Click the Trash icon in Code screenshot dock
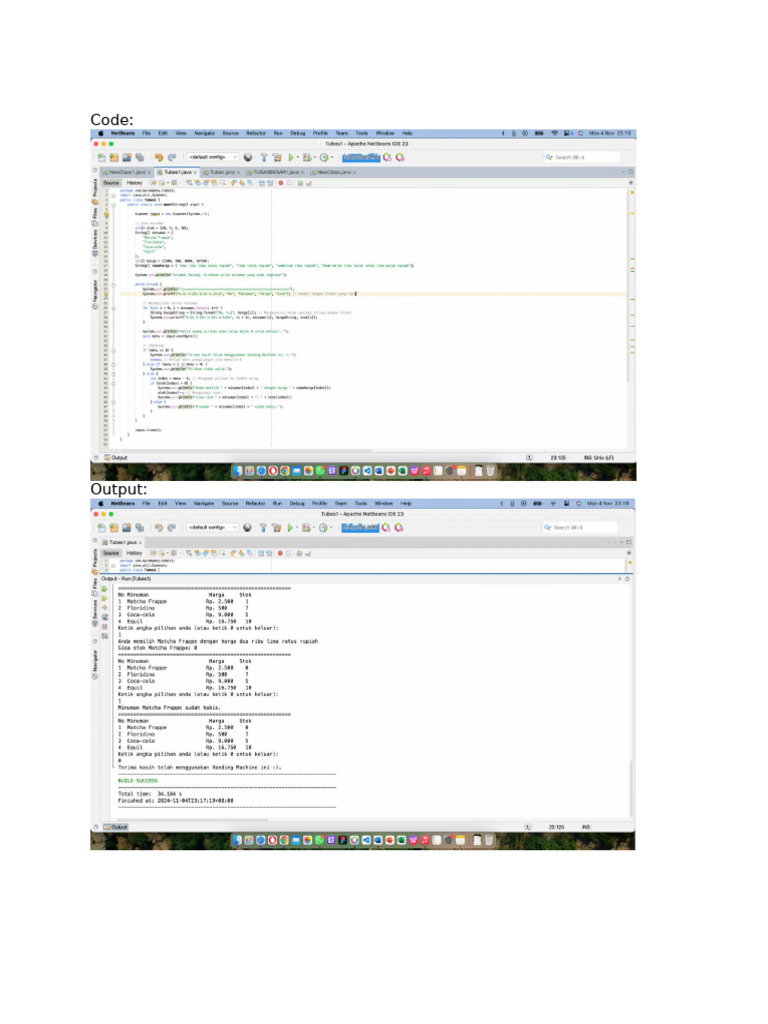 490,470
